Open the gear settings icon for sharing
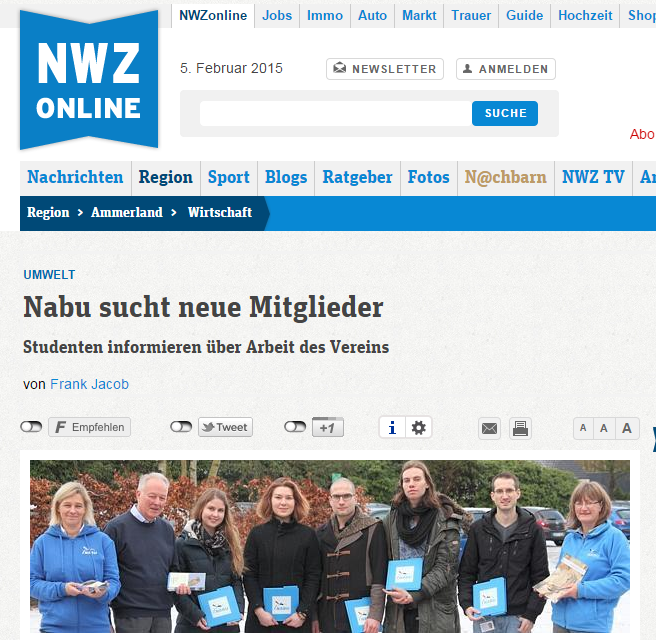The width and height of the screenshot is (656, 640). pos(418,427)
